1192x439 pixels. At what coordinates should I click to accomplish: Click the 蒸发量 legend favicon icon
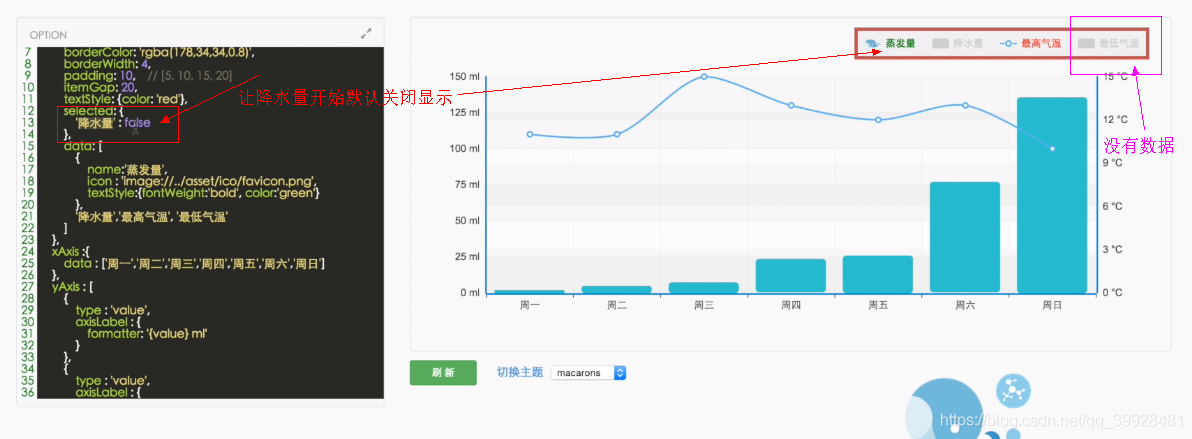coord(873,44)
